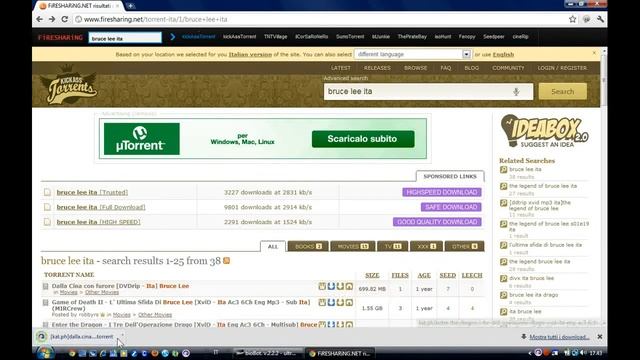The height and width of the screenshot is (360, 640).
Task: Open the 'Mostra tutti i download' link
Action: point(559,337)
